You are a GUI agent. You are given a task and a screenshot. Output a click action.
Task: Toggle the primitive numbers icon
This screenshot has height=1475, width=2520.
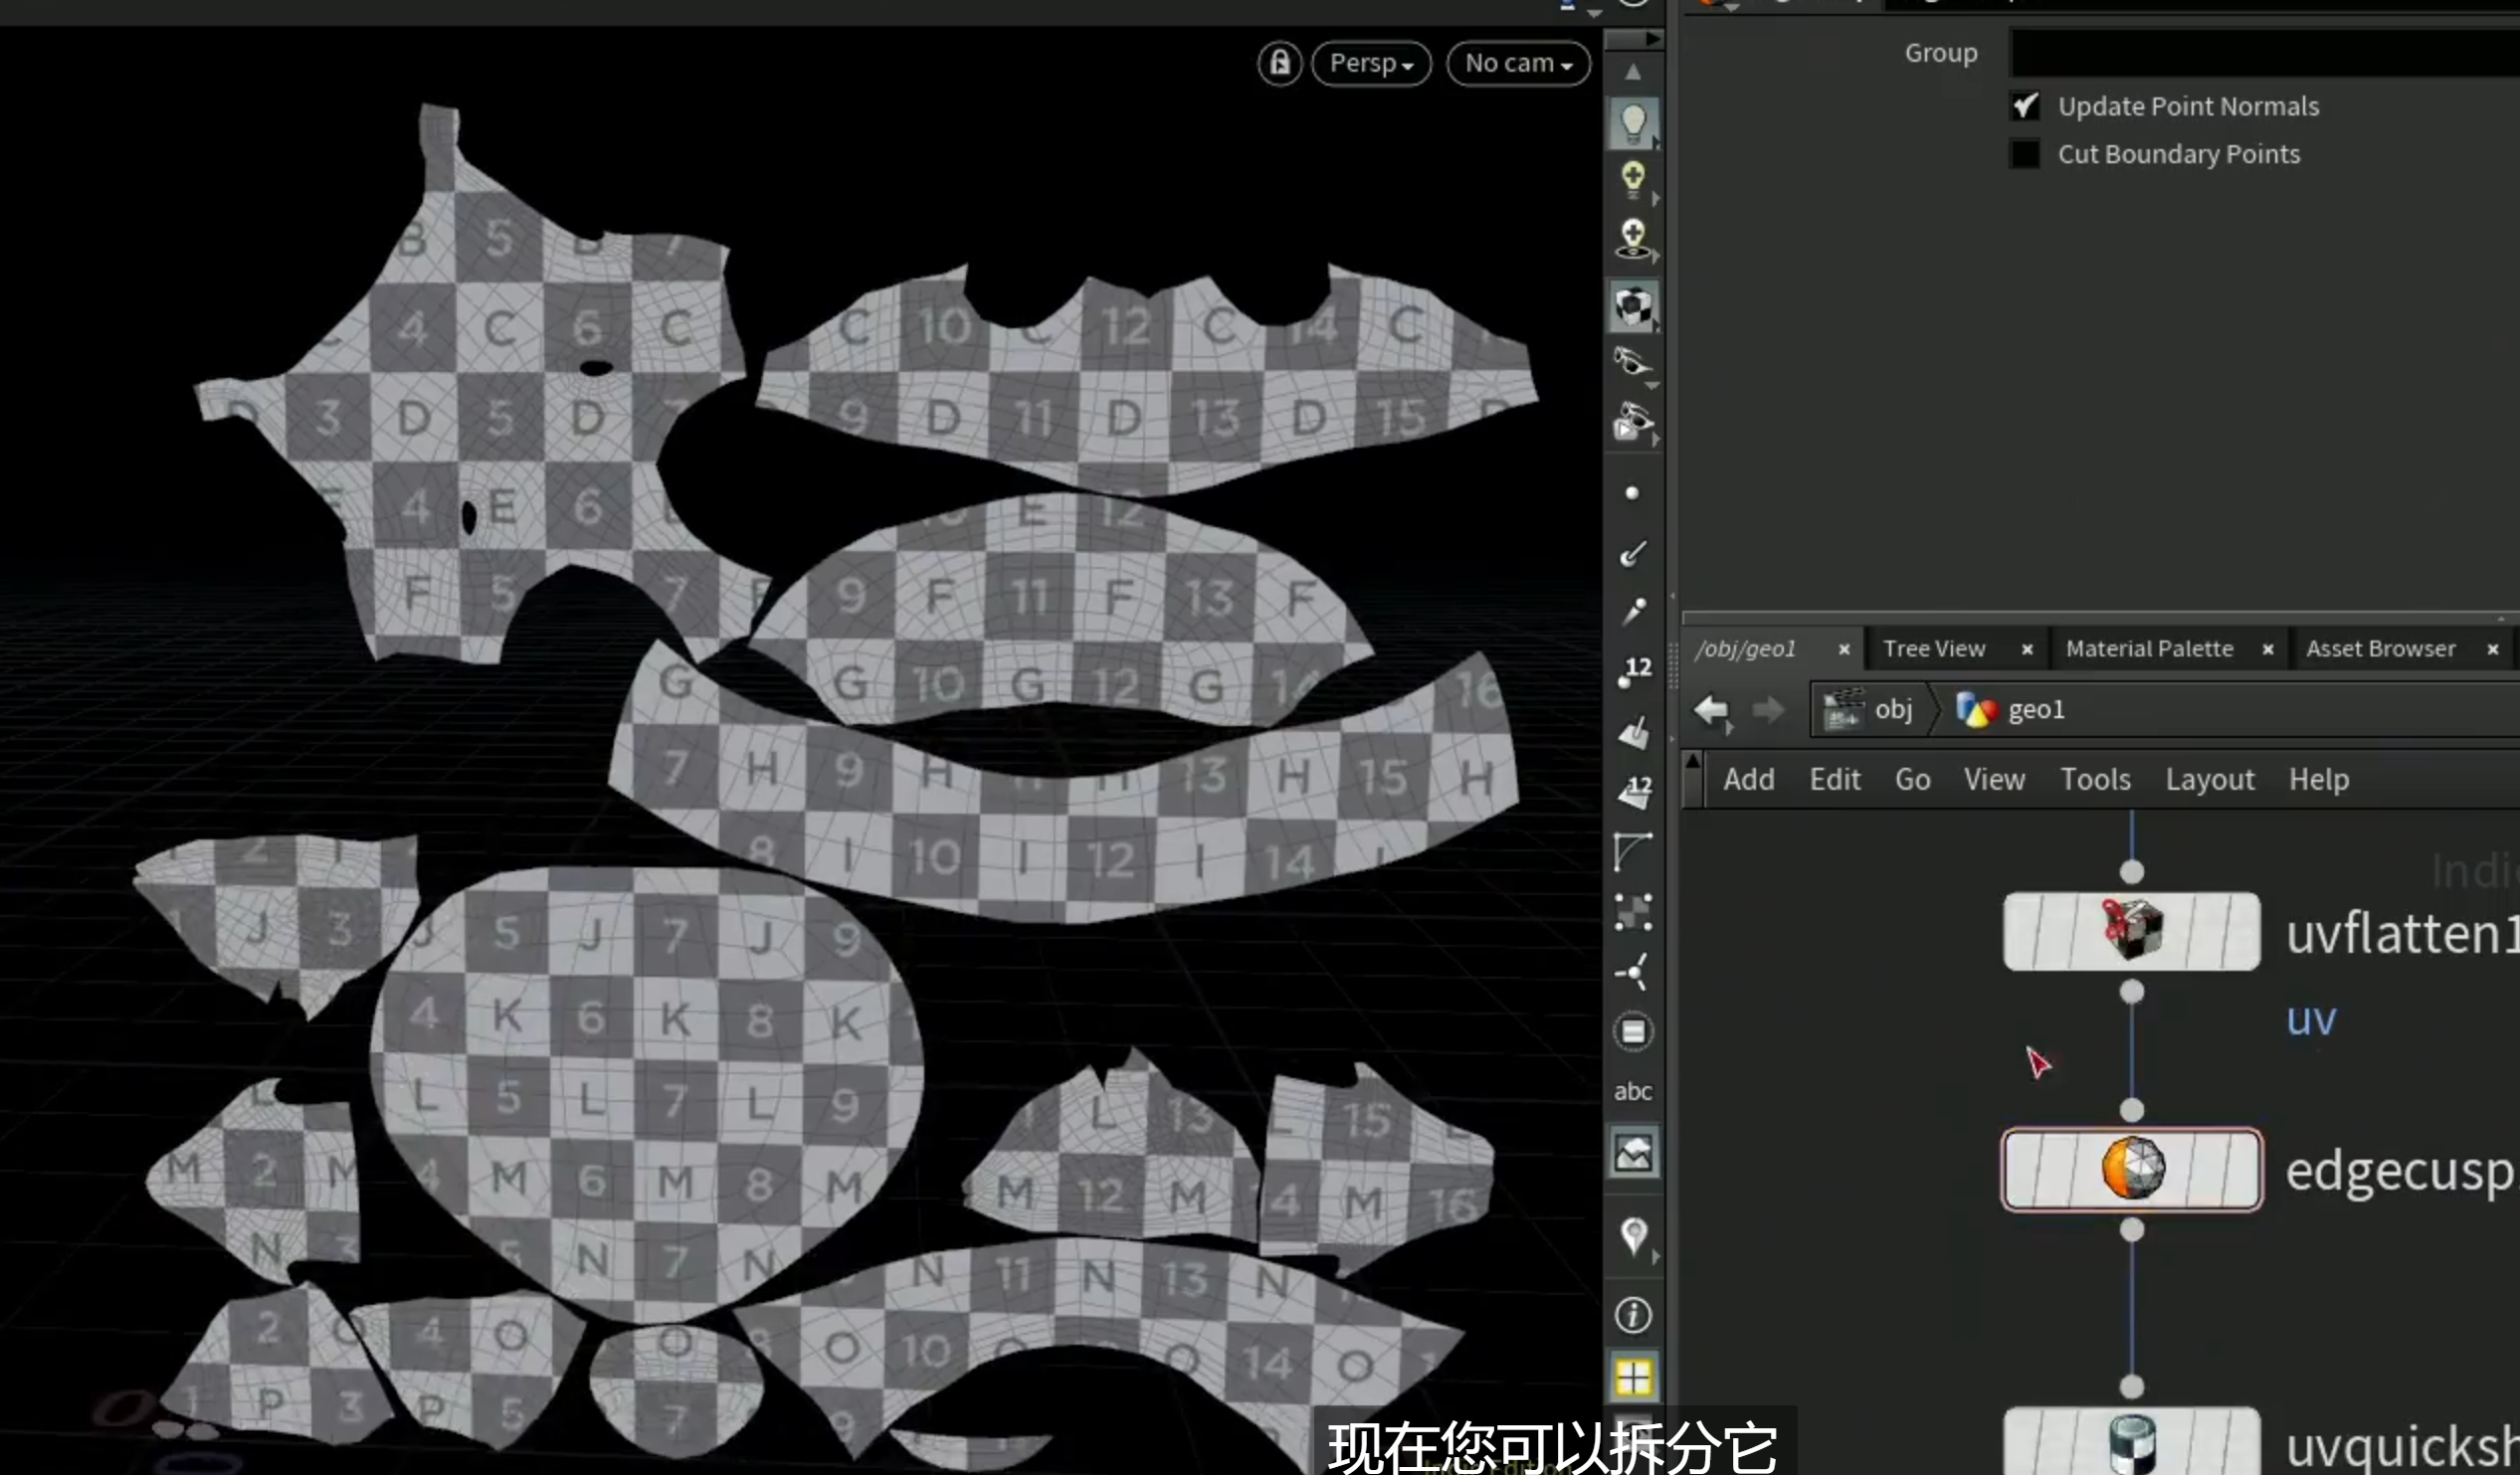(x=1634, y=792)
